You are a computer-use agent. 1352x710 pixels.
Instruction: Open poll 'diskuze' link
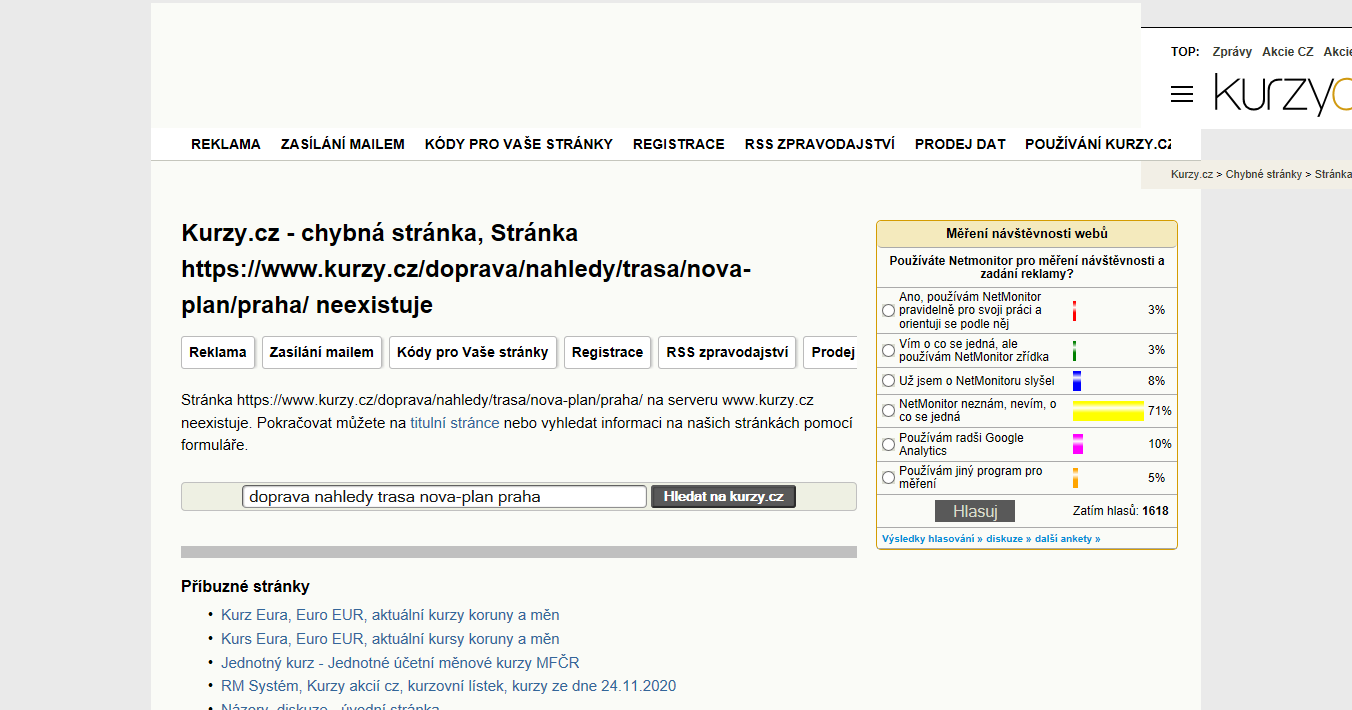[x=1008, y=539]
